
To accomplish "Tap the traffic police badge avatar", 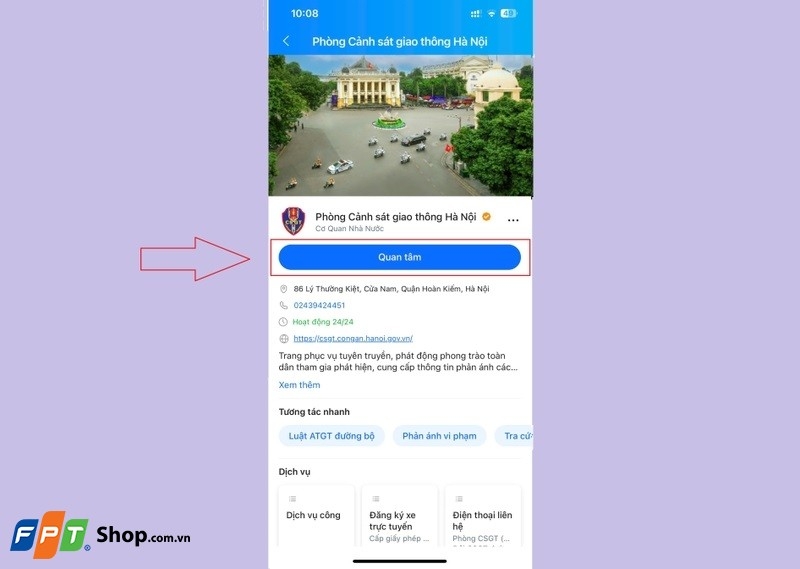I will coord(293,220).
